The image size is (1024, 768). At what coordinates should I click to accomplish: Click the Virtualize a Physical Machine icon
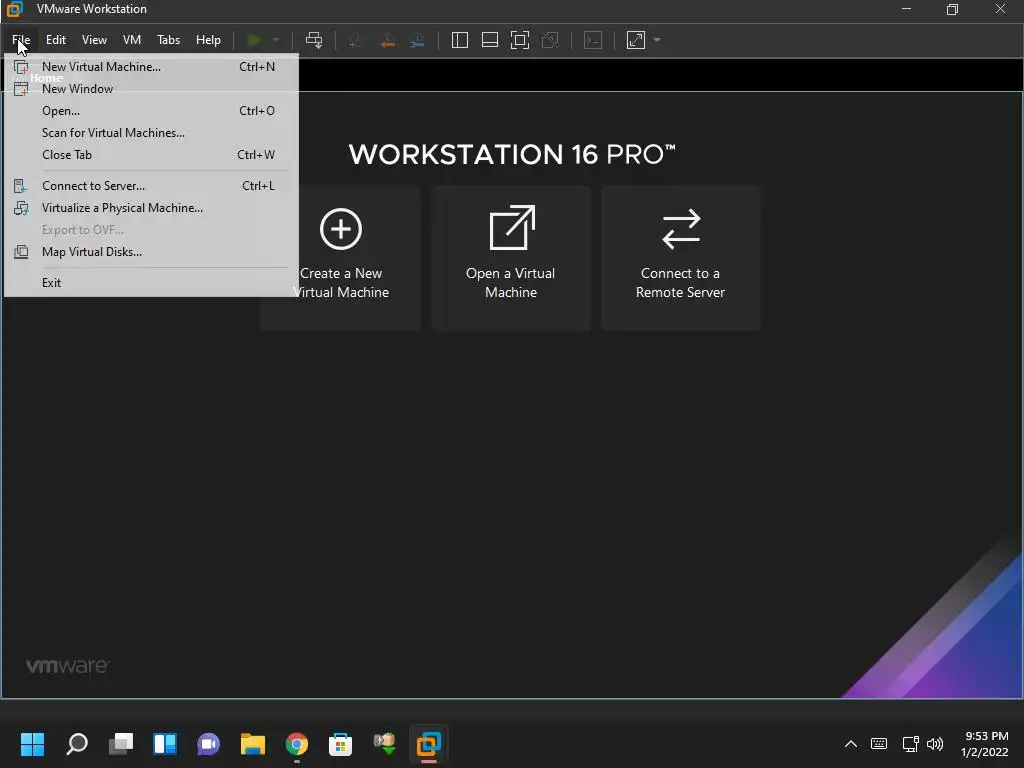(x=21, y=208)
